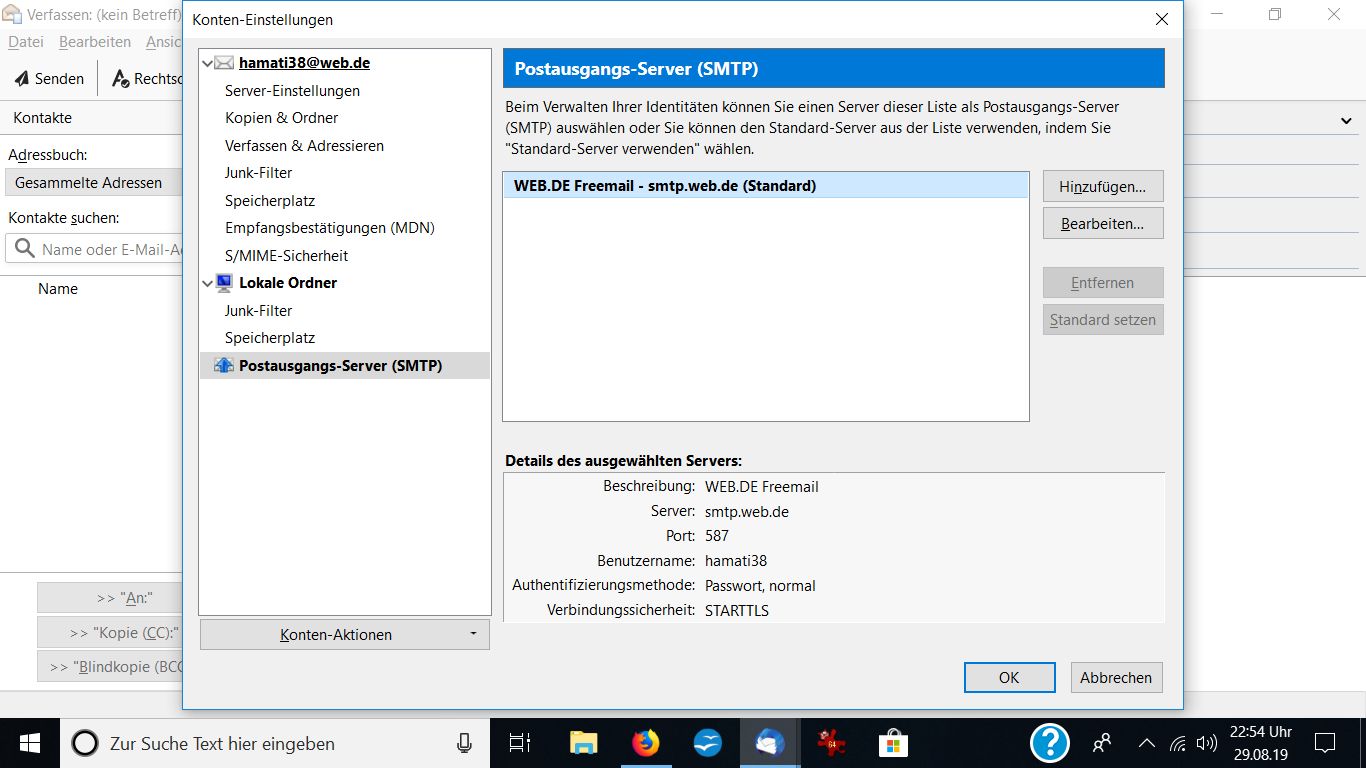Image resolution: width=1366 pixels, height=768 pixels.
Task: Open the taskbar clock showing 22:54 Uhr
Action: coord(1260,743)
